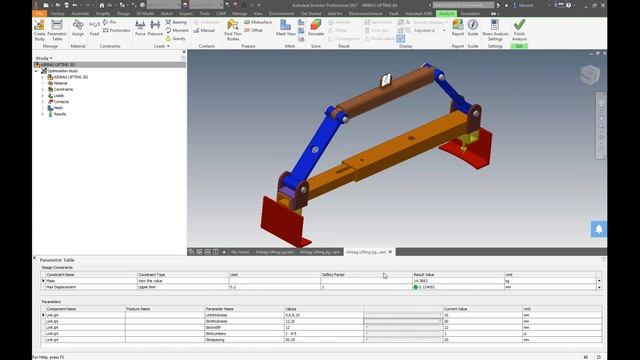The image size is (640, 360).
Task: Click the Assign material icon
Action: point(78,28)
